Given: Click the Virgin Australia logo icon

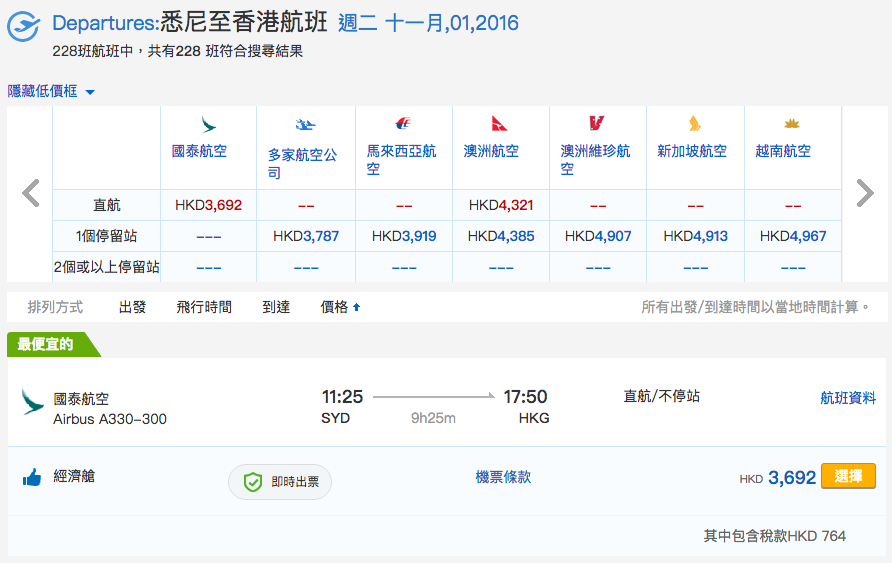Looking at the screenshot, I should click(x=596, y=123).
